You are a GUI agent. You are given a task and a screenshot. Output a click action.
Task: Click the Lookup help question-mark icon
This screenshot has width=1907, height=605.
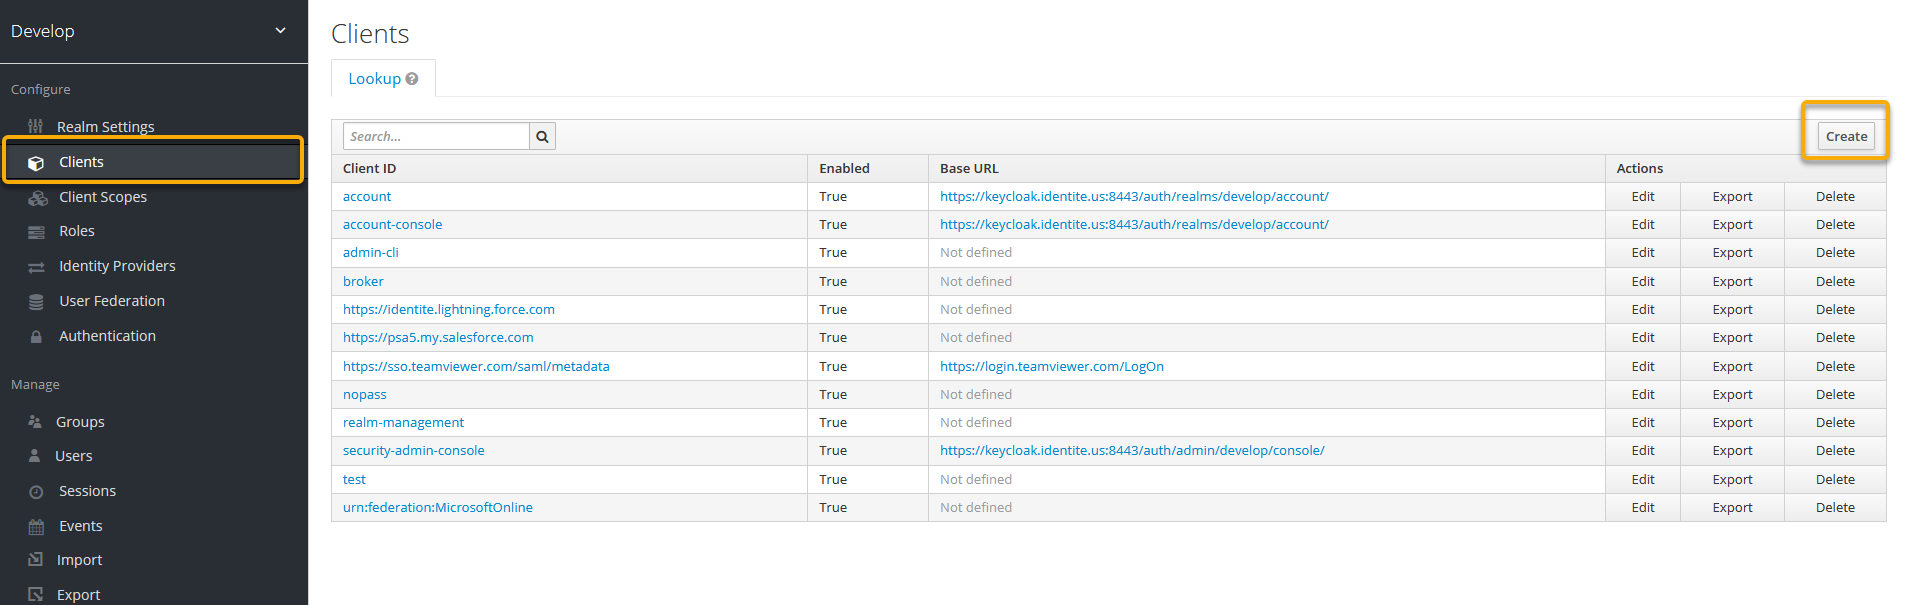coord(412,79)
